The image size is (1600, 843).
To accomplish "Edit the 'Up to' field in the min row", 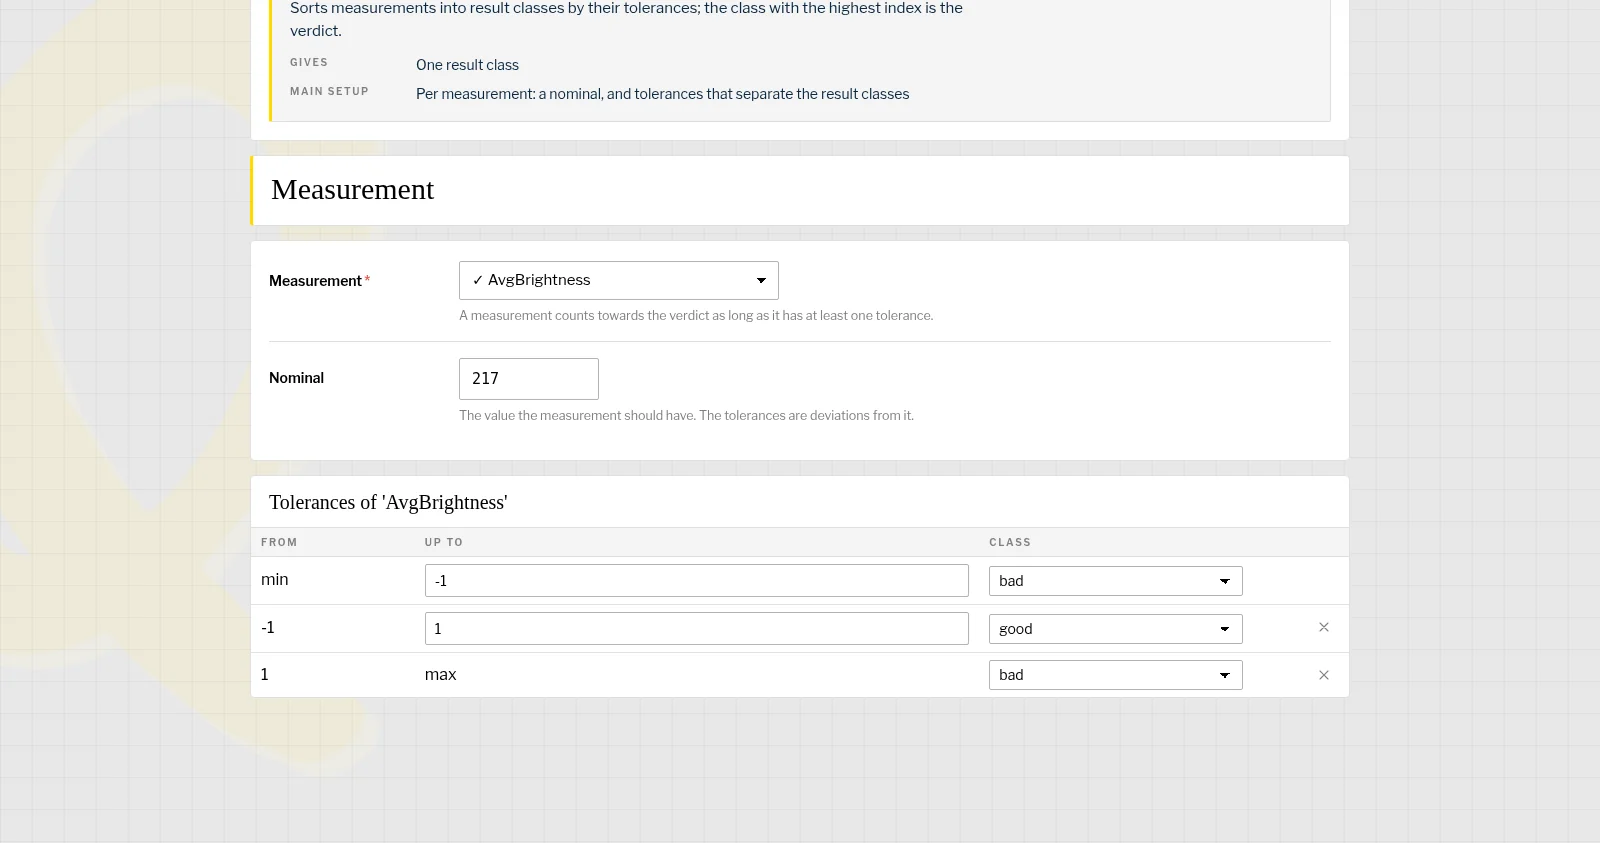I will [696, 581].
